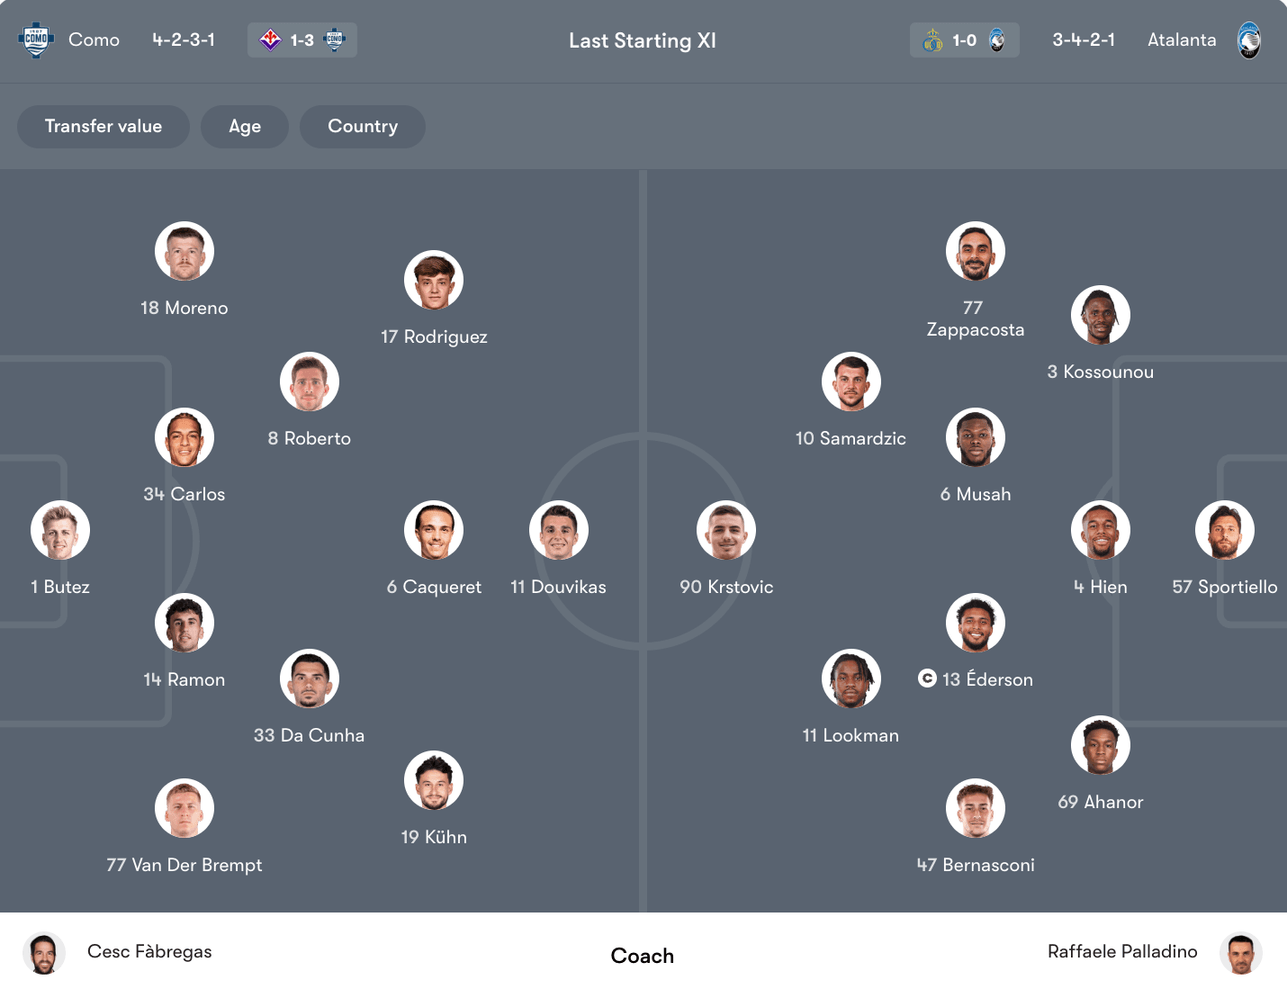Click the Como team name
This screenshot has width=1287, height=988.
click(94, 40)
